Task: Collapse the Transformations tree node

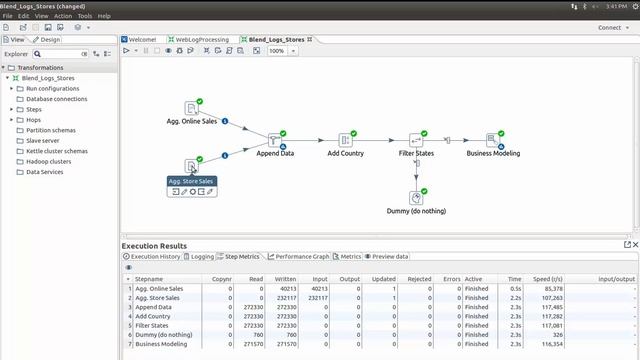Action: click(x=3, y=67)
